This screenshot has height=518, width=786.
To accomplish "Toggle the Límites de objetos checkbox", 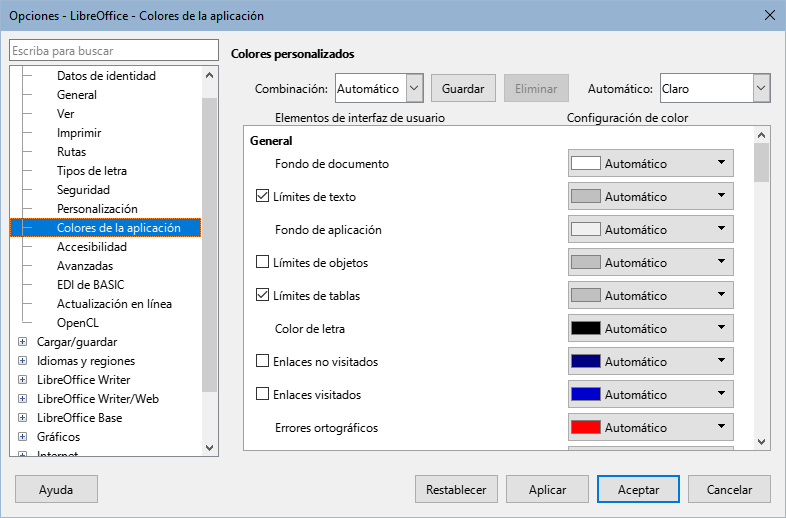I will 262,262.
